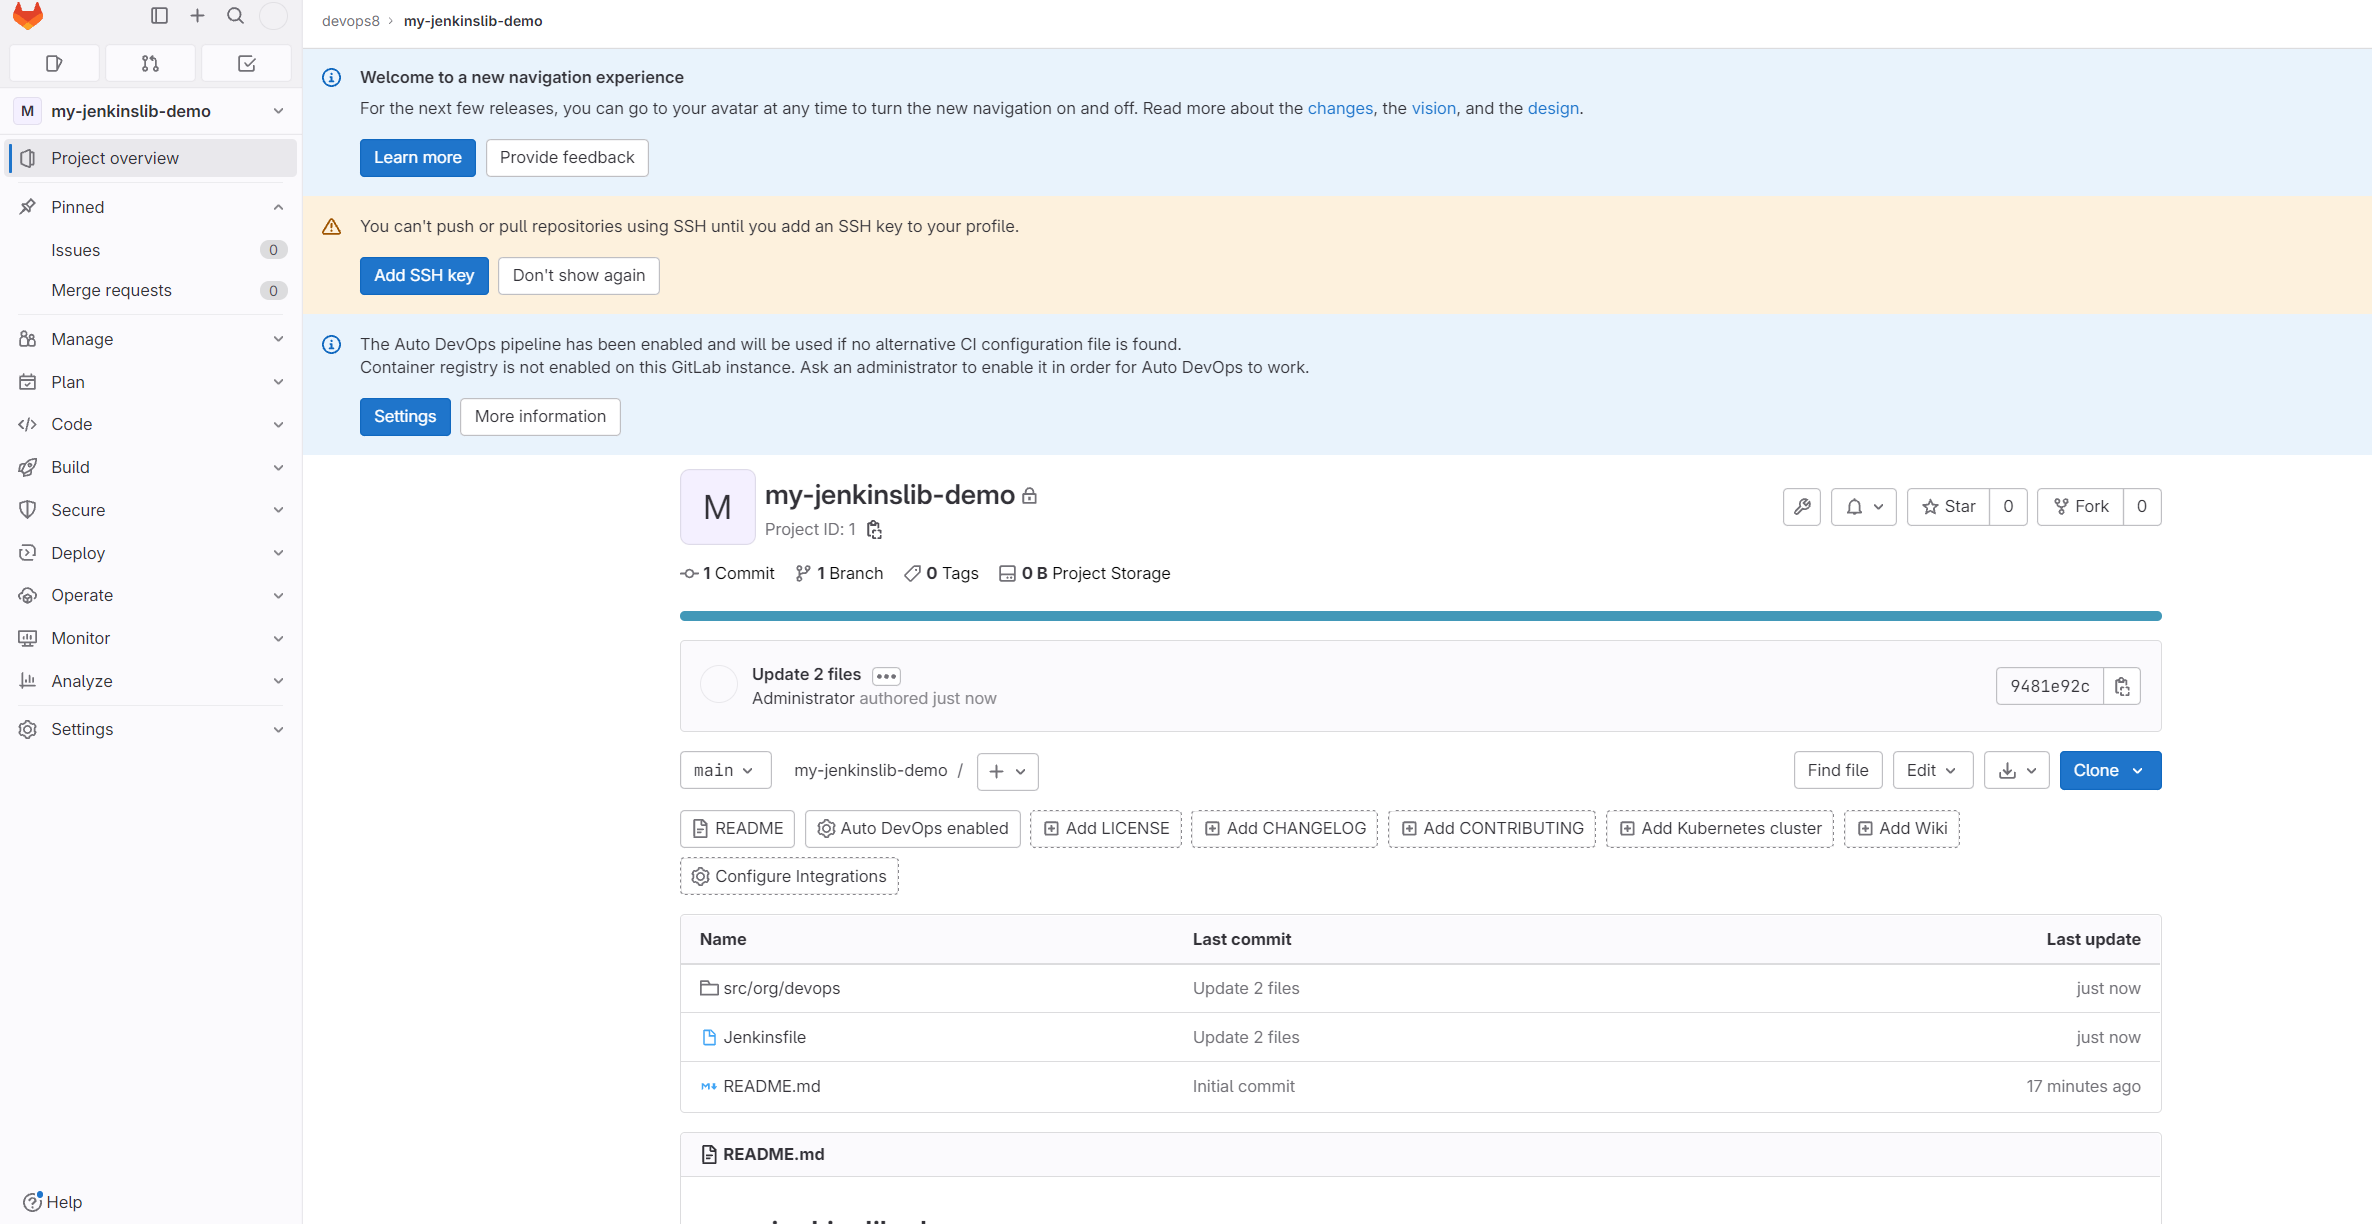Expand commit message ellipsis button
The image size is (2372, 1224).
[886, 676]
